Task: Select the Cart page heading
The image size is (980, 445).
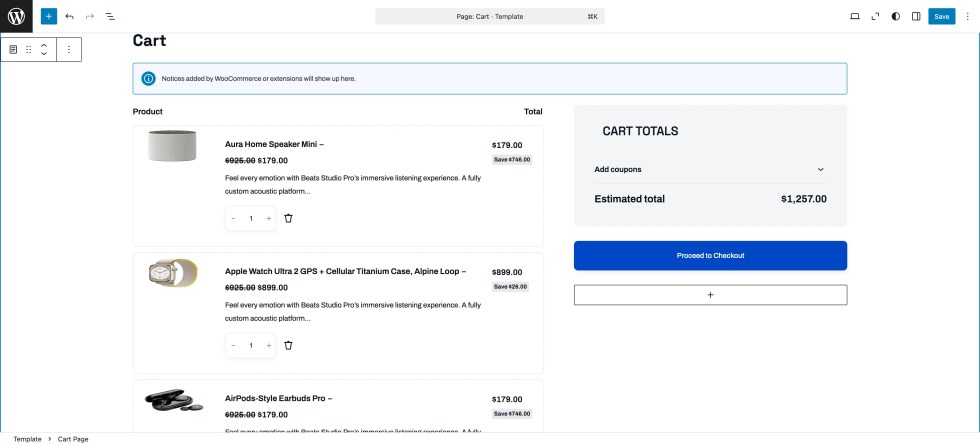Action: (149, 41)
